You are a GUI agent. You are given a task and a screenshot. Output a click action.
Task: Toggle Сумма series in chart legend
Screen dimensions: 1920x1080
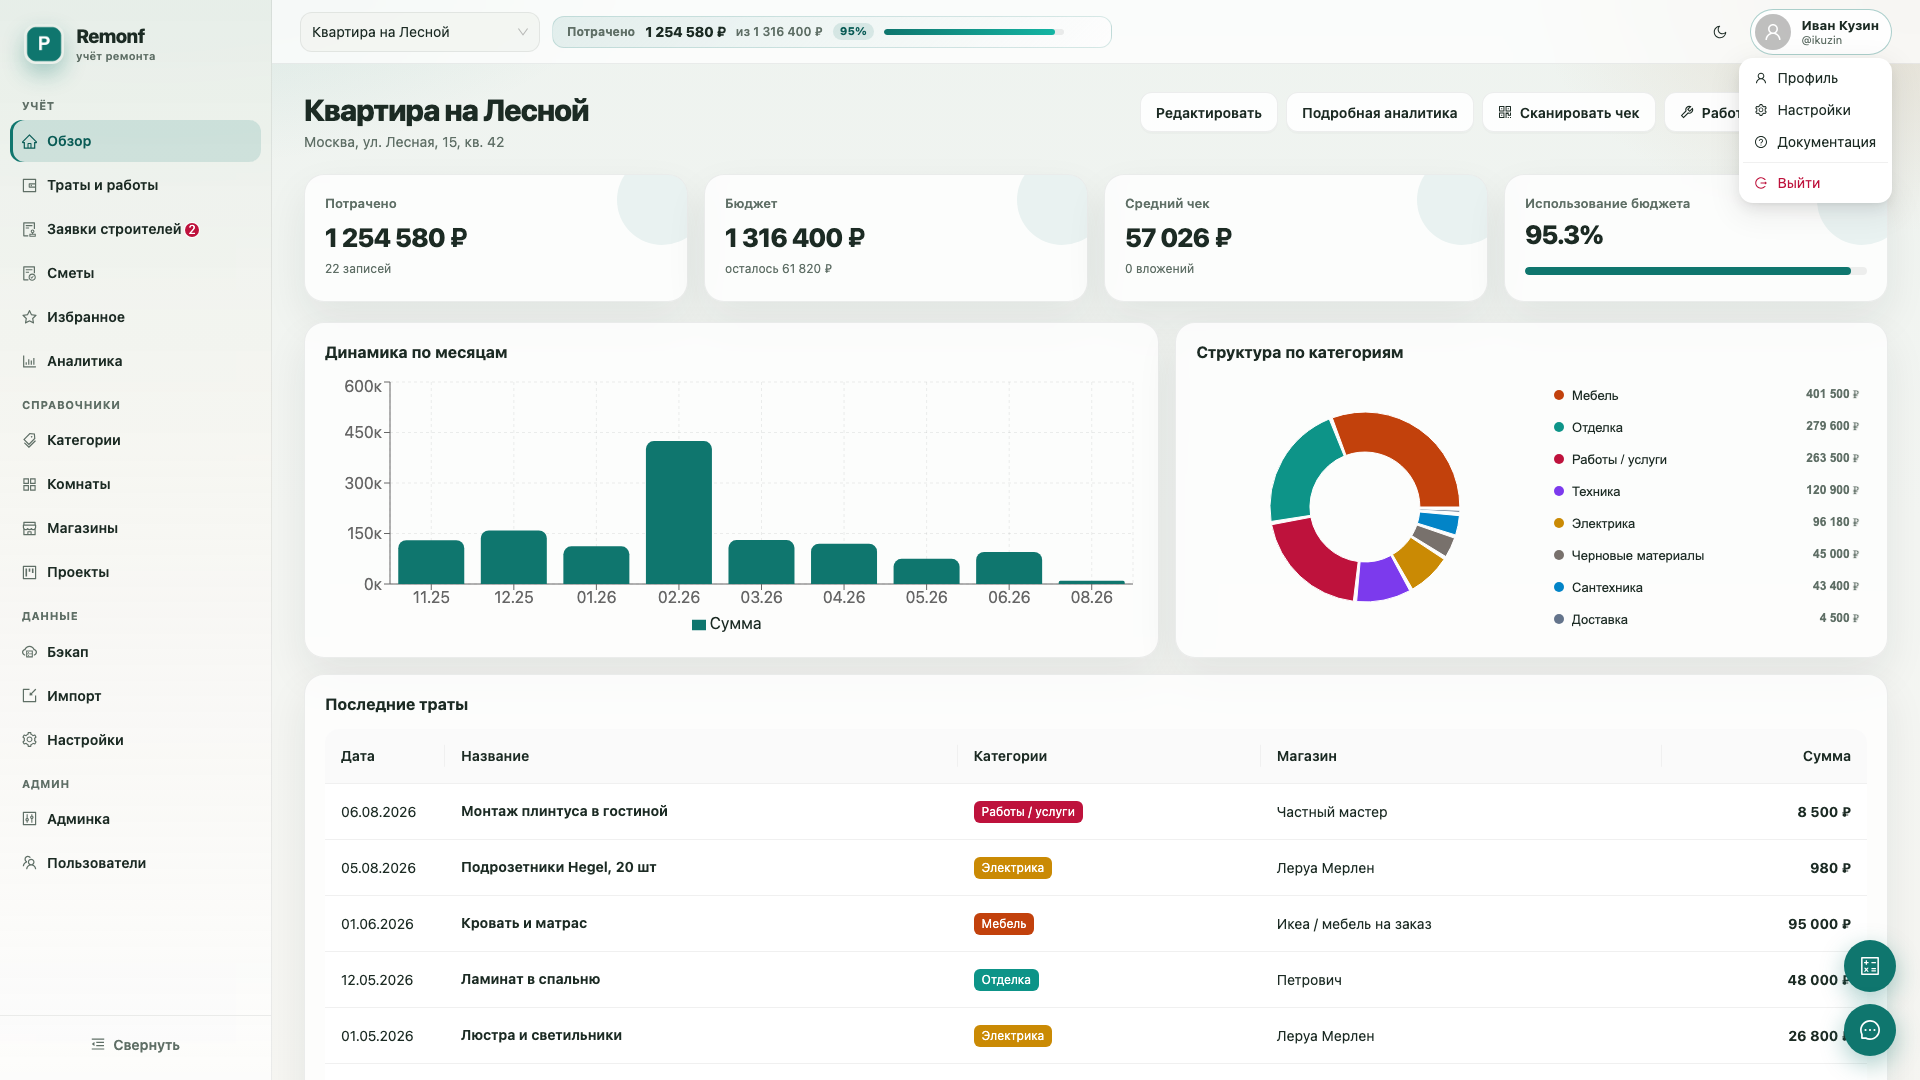point(726,624)
